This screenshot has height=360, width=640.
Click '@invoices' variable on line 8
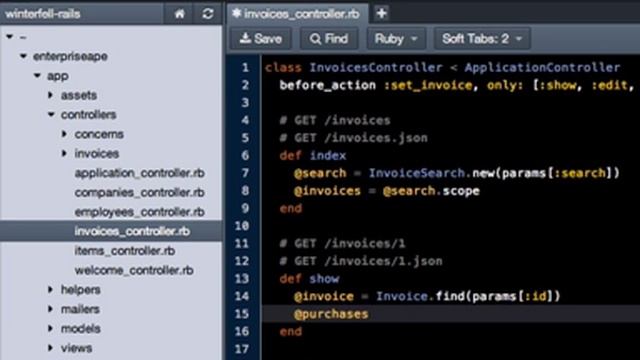(x=327, y=191)
